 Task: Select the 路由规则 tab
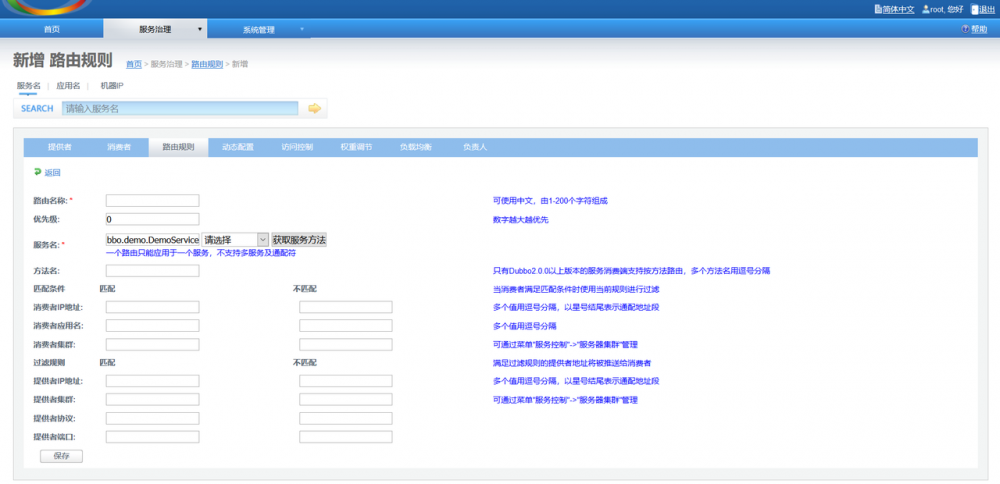pyautogui.click(x=178, y=147)
